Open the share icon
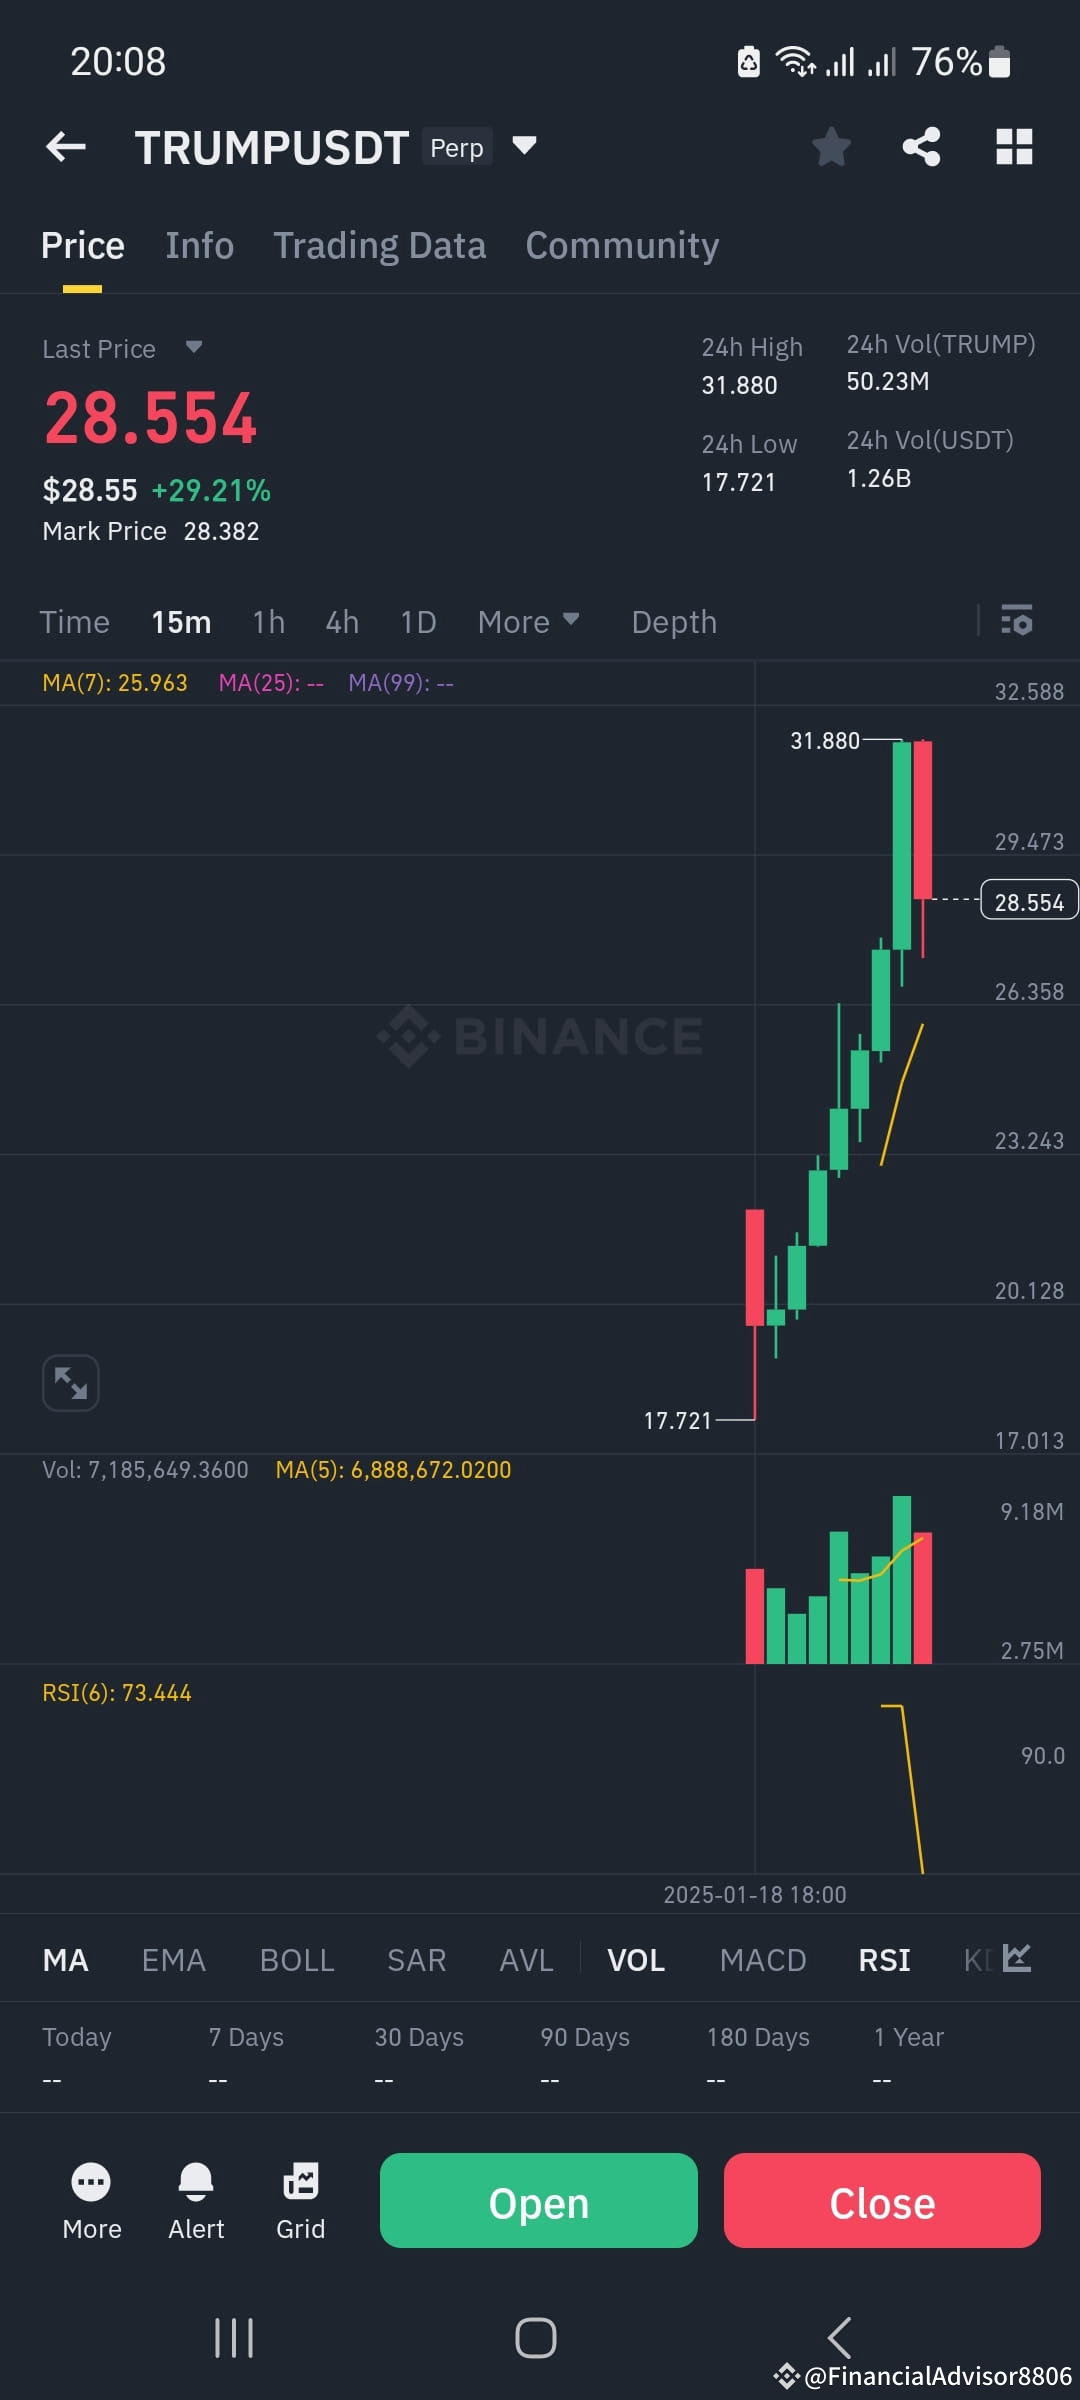 pos(921,147)
